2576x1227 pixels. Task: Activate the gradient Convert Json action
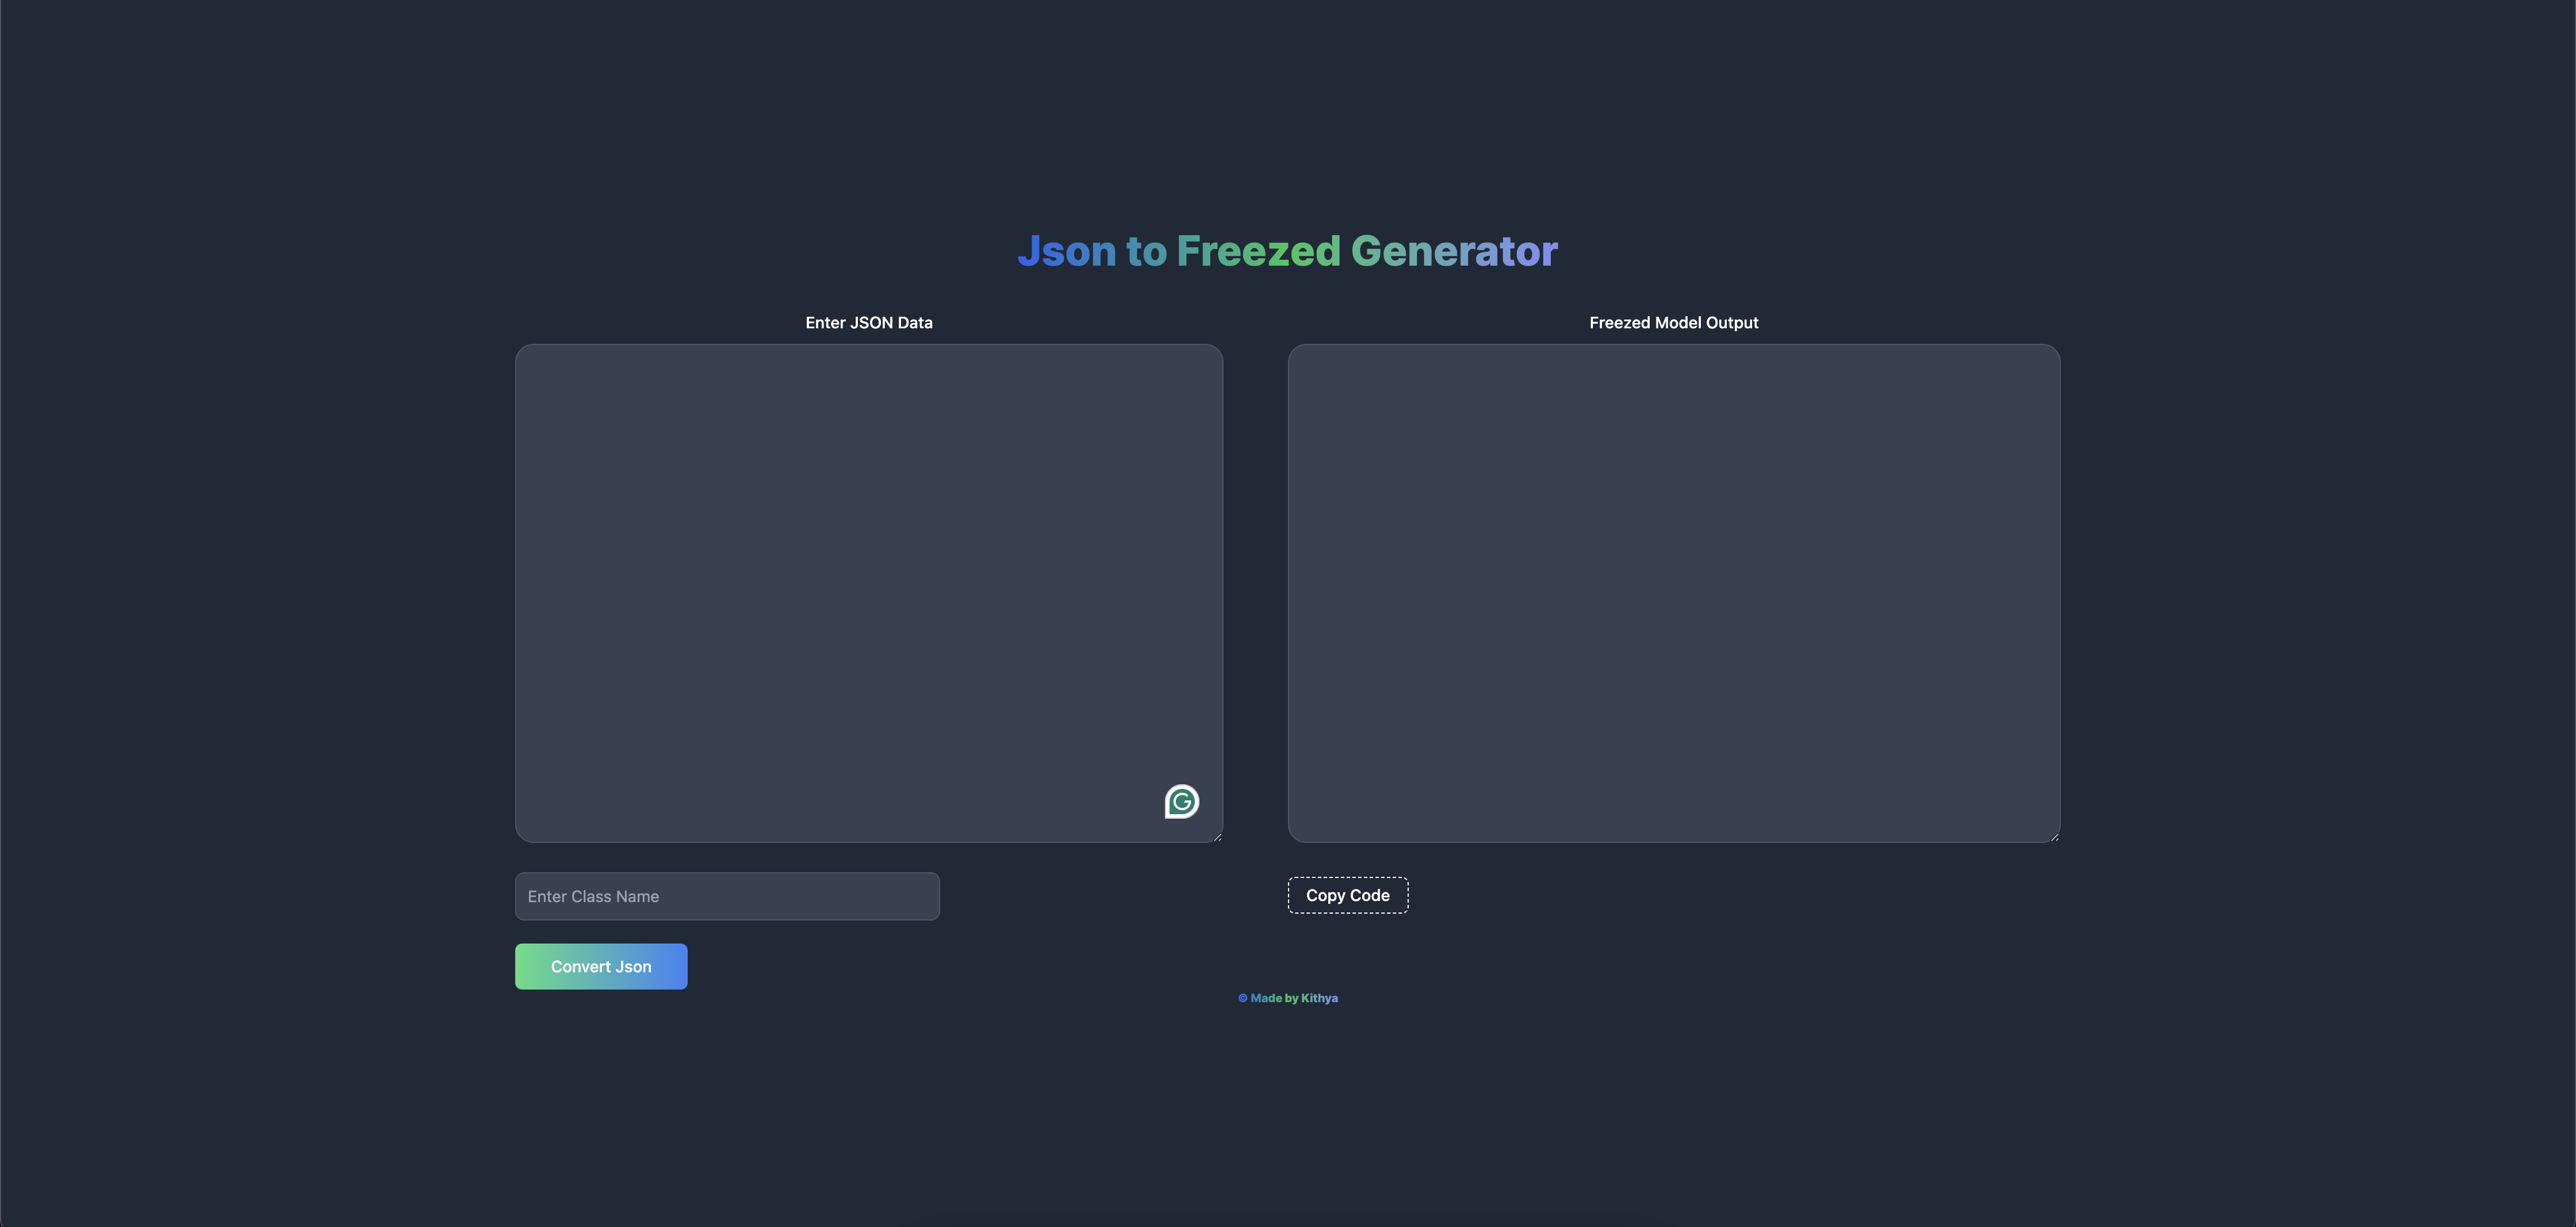[x=600, y=966]
